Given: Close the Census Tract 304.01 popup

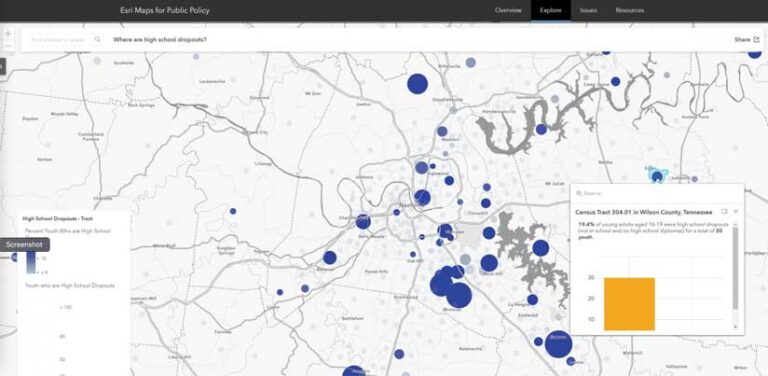Looking at the screenshot, I should pos(736,212).
